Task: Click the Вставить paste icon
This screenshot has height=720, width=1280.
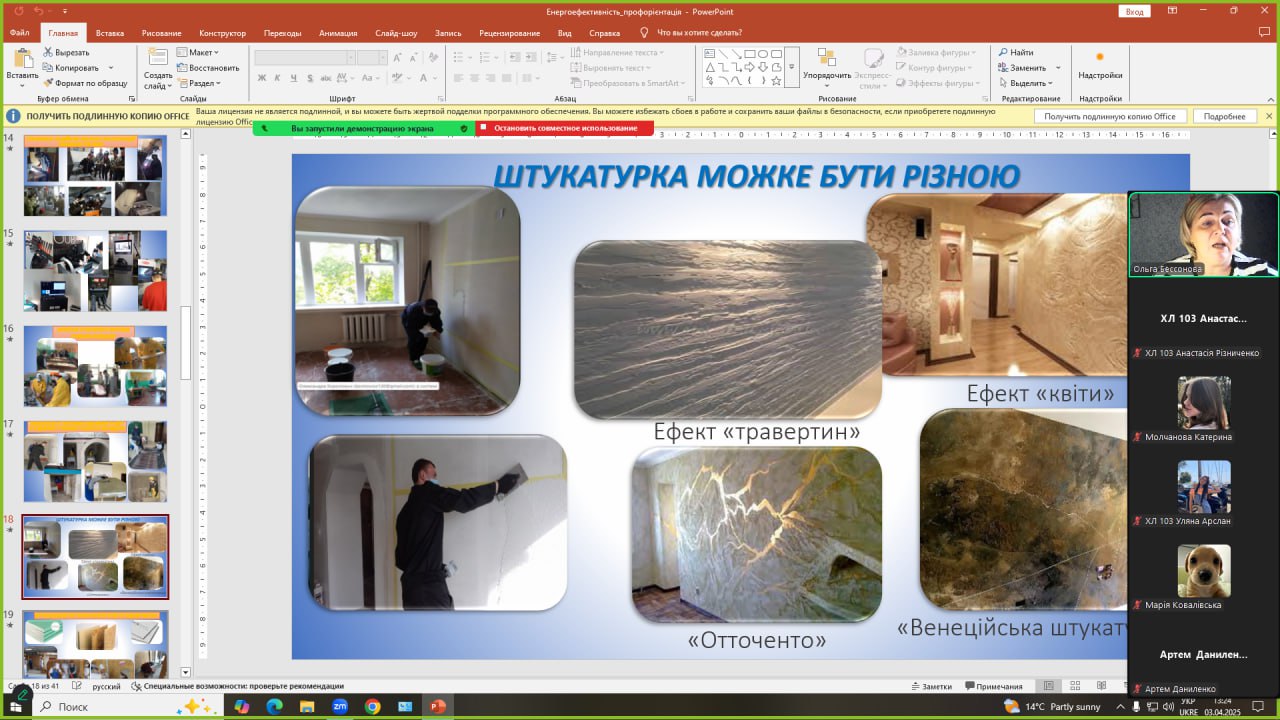Action: pos(22,57)
